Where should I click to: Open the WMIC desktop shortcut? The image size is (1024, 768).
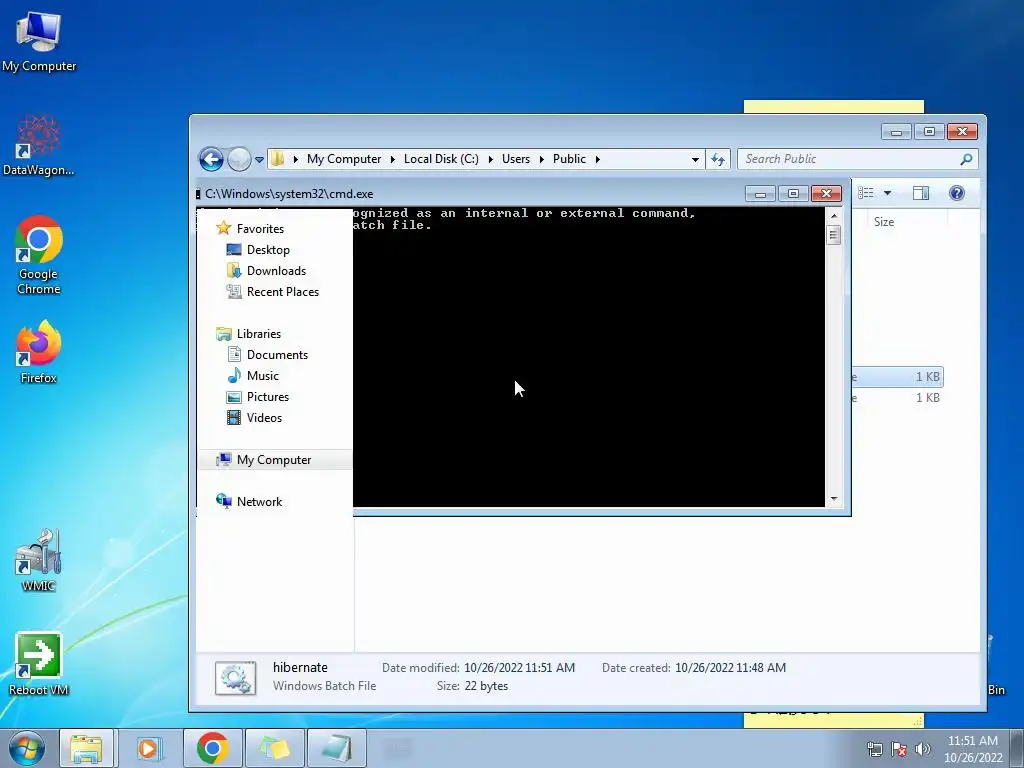[39, 560]
